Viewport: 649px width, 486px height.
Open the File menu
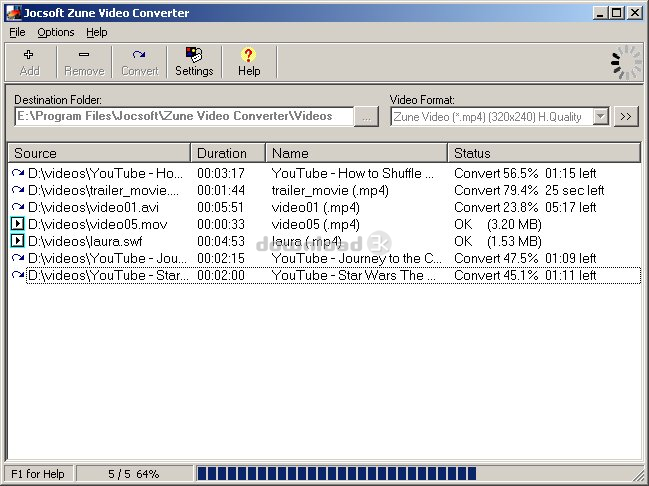click(x=17, y=32)
